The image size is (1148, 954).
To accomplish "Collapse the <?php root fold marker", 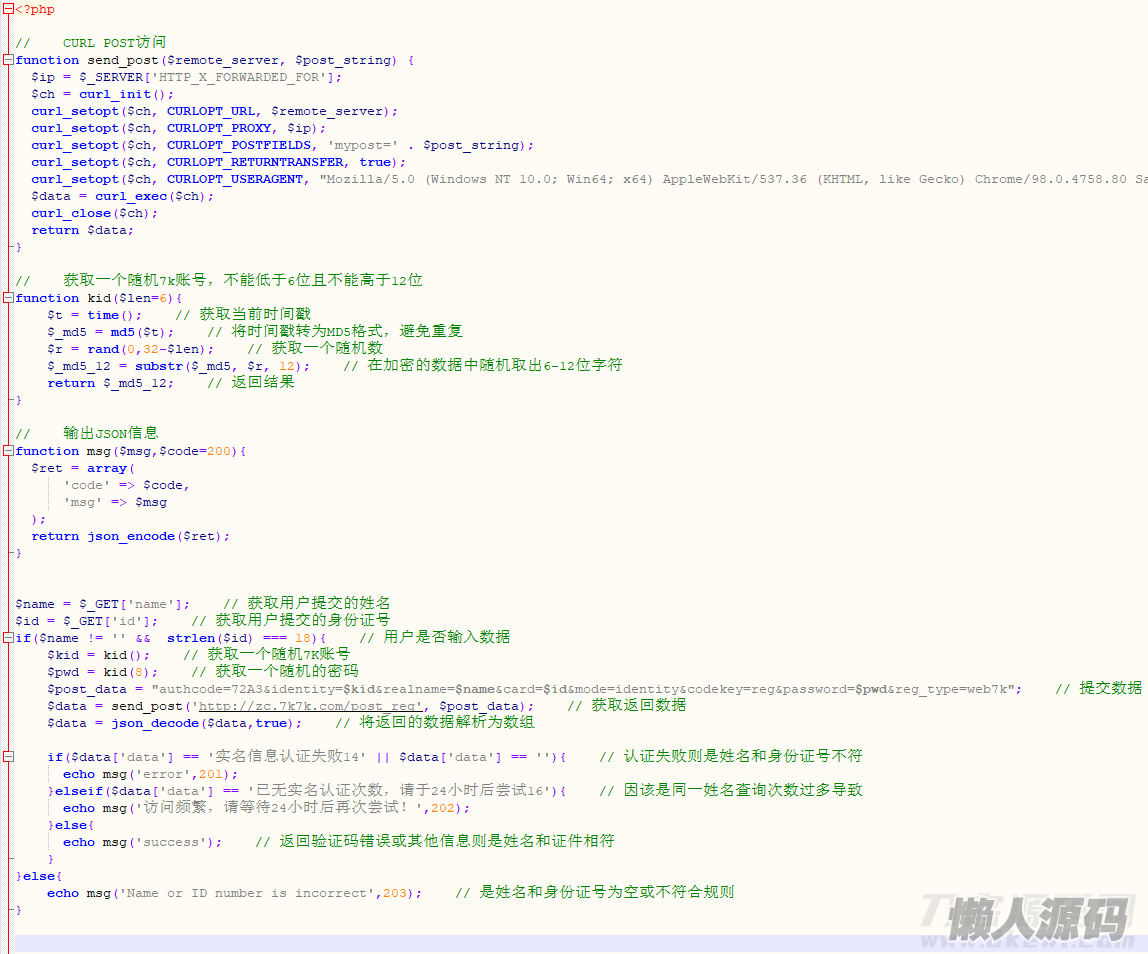I will tap(8, 9).
